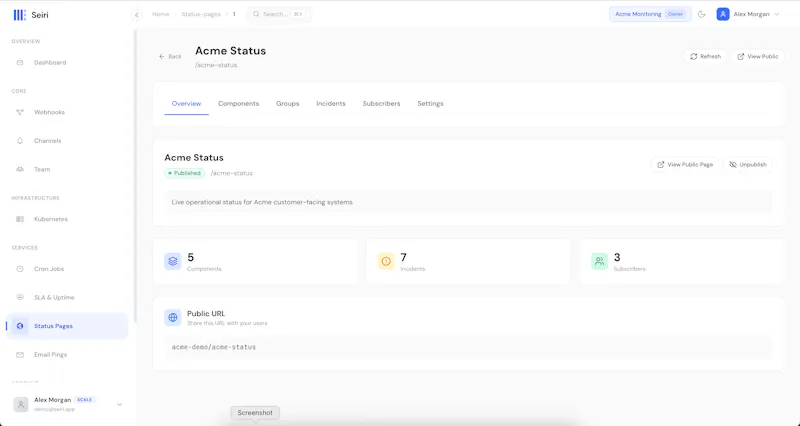
Task: Click the View Public Page button
Action: (685, 165)
